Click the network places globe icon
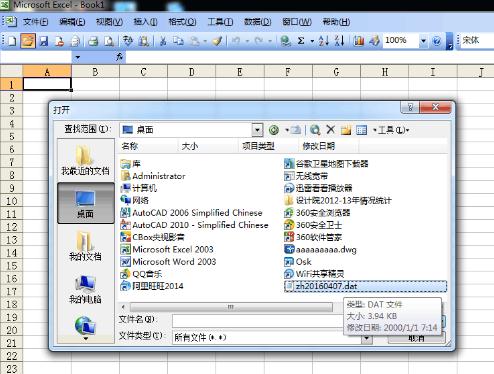 pos(85,326)
